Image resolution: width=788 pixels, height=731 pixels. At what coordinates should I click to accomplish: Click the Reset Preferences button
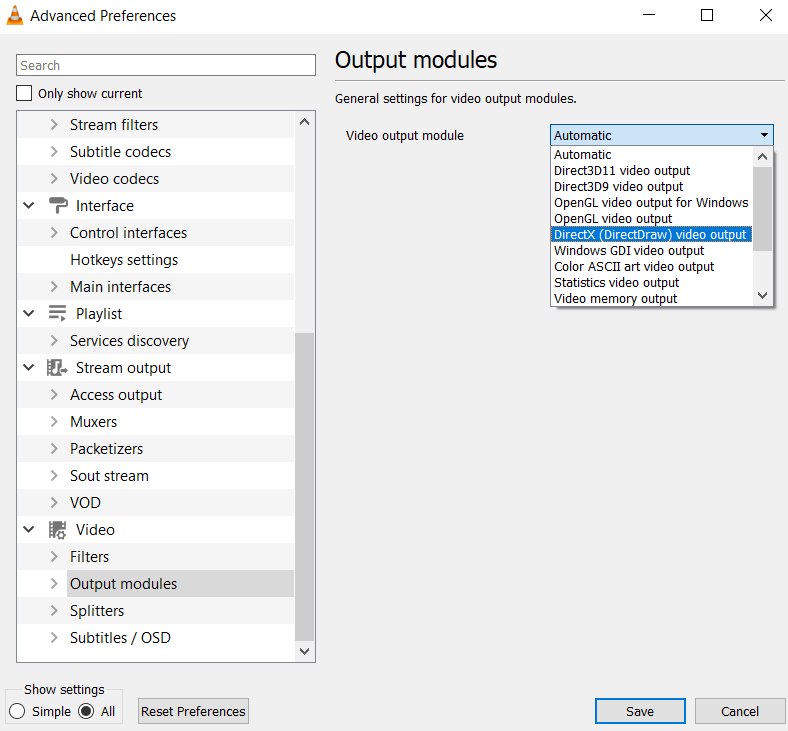coord(193,712)
